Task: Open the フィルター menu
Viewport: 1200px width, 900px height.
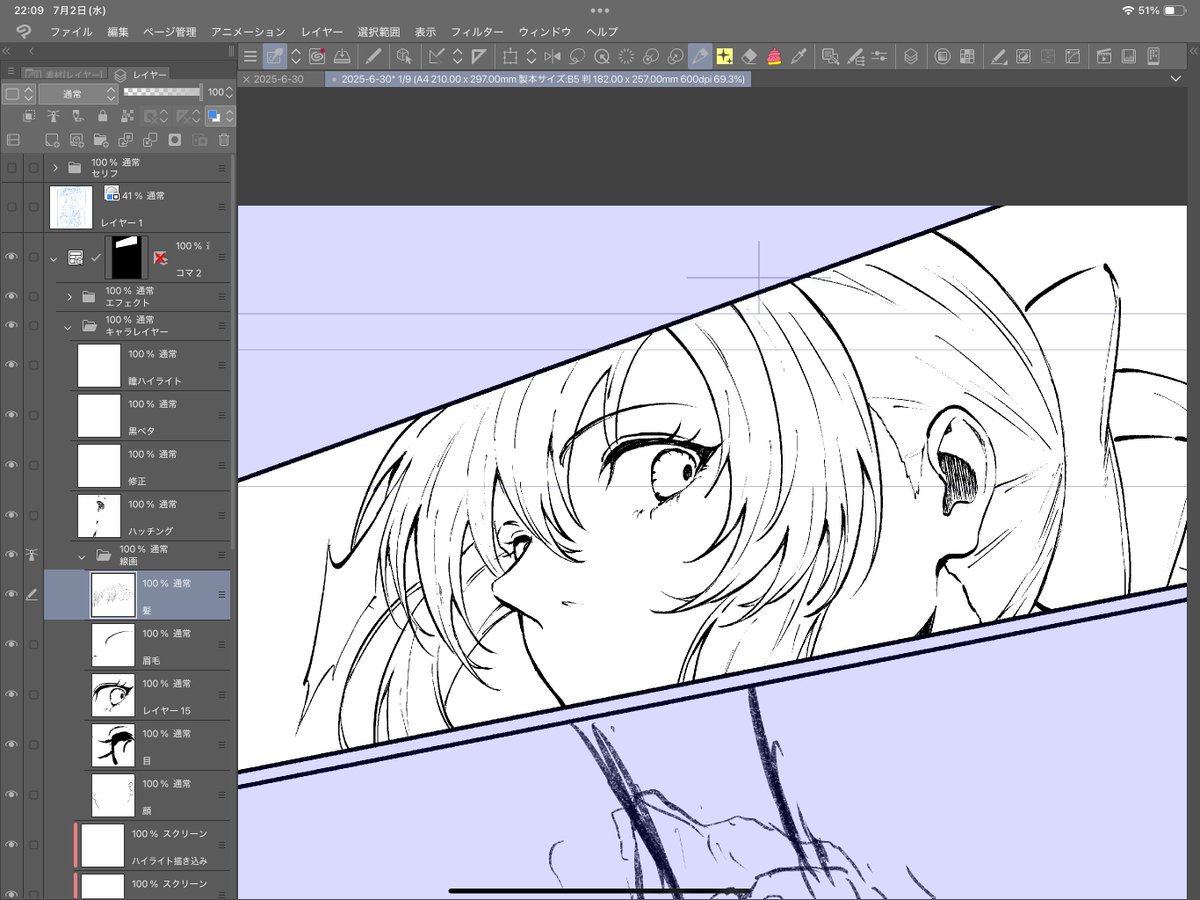Action: click(x=477, y=32)
